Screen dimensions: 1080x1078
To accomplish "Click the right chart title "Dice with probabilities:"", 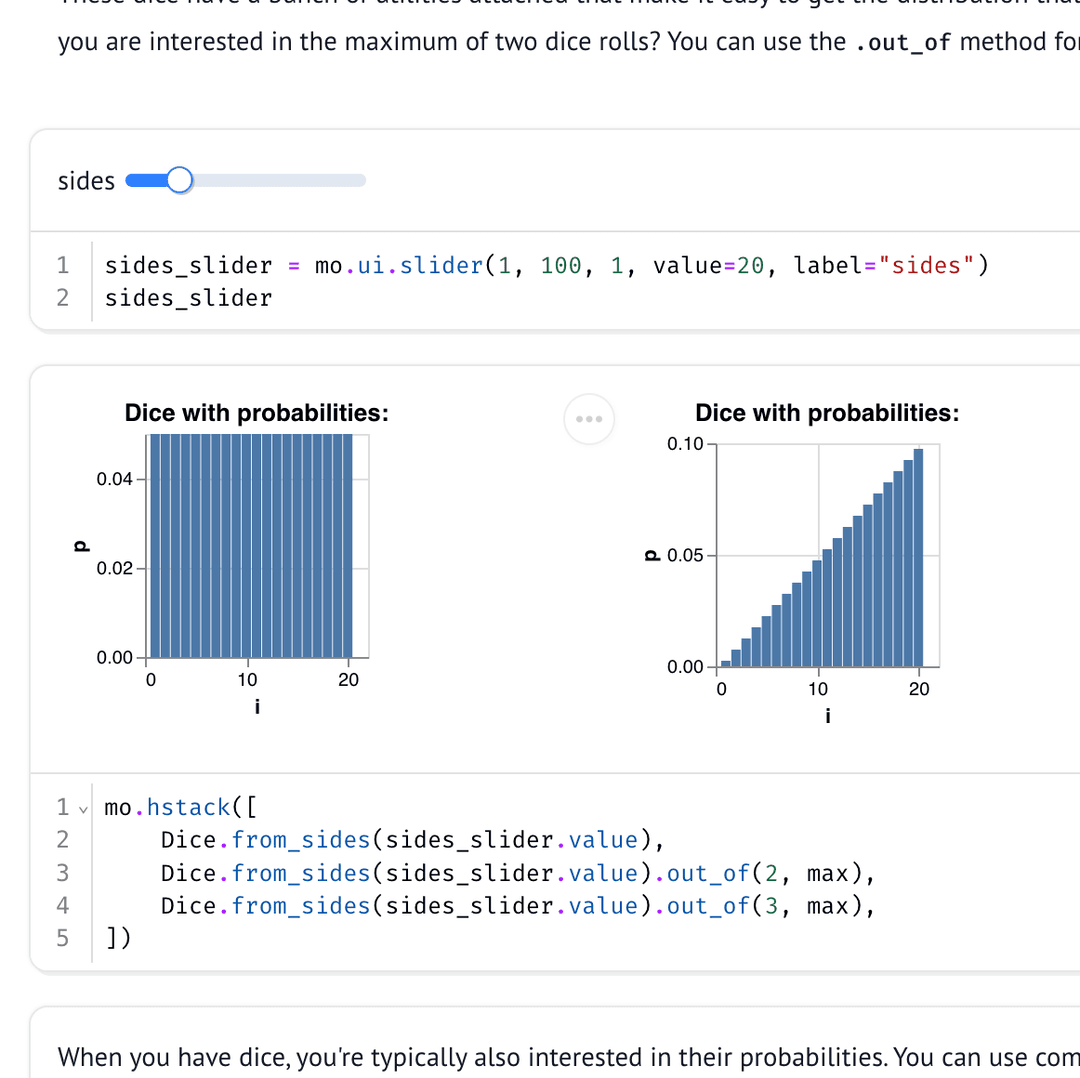I will (x=827, y=413).
